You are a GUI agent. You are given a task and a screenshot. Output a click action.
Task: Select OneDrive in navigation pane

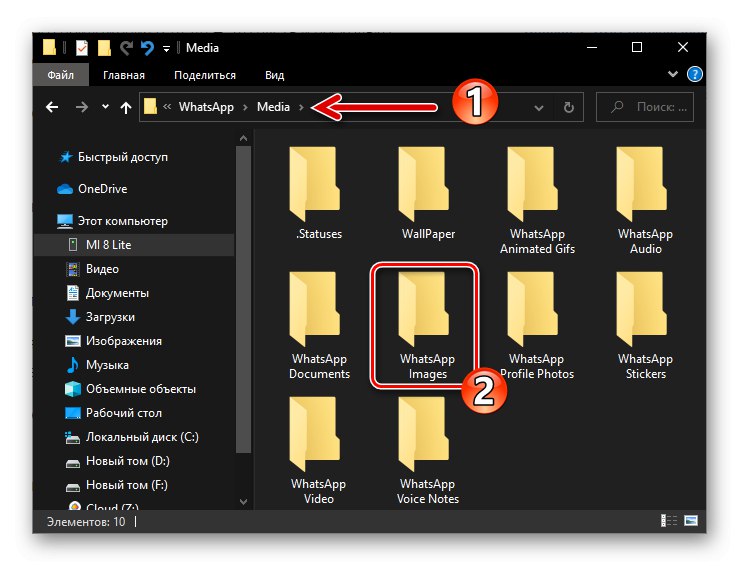click(x=92, y=189)
